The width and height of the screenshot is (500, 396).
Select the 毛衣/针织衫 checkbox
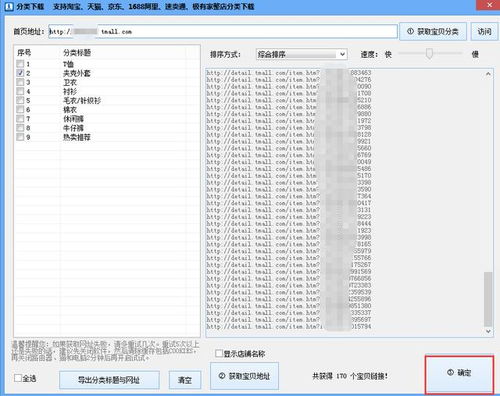coord(20,100)
